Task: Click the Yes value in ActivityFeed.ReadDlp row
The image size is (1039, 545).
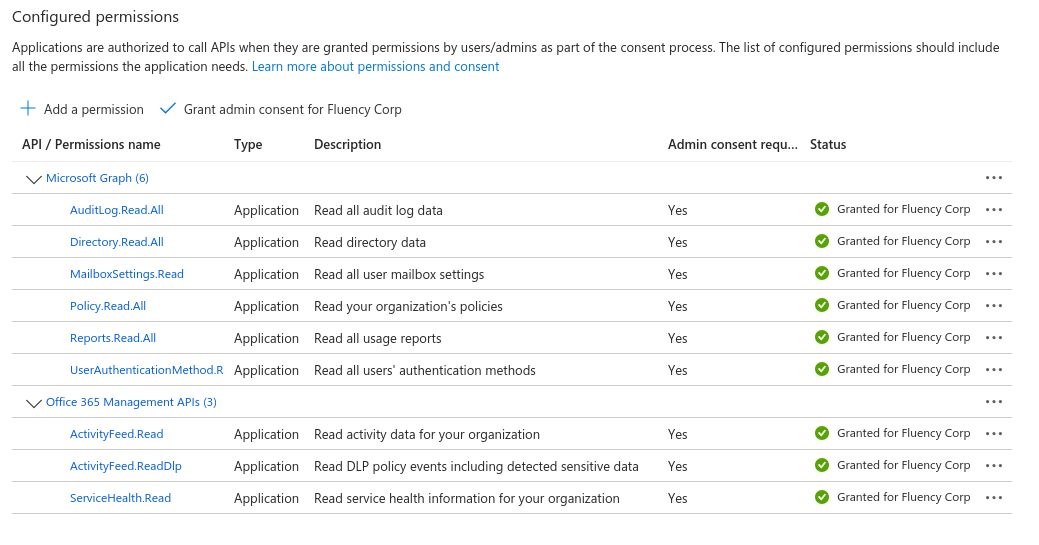Action: [677, 466]
